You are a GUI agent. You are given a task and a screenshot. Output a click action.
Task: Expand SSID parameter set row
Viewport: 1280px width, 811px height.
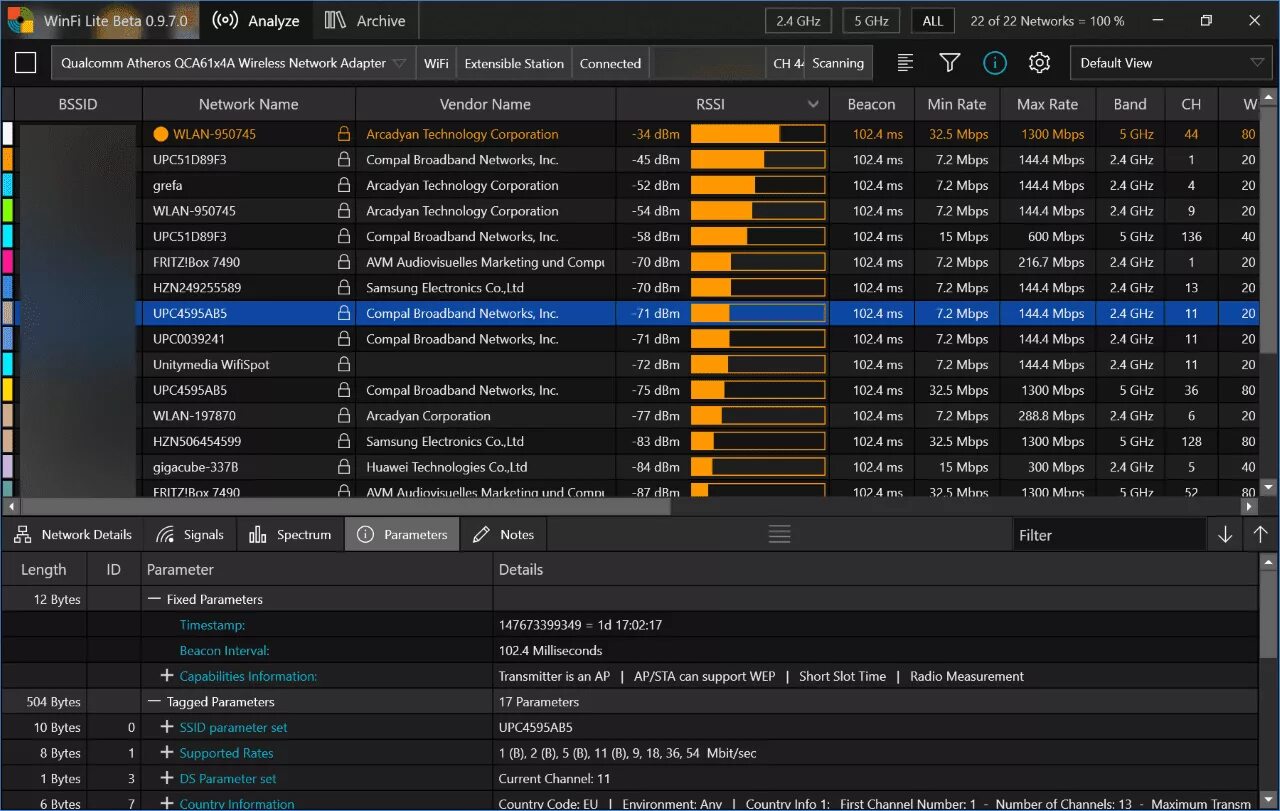coord(167,727)
